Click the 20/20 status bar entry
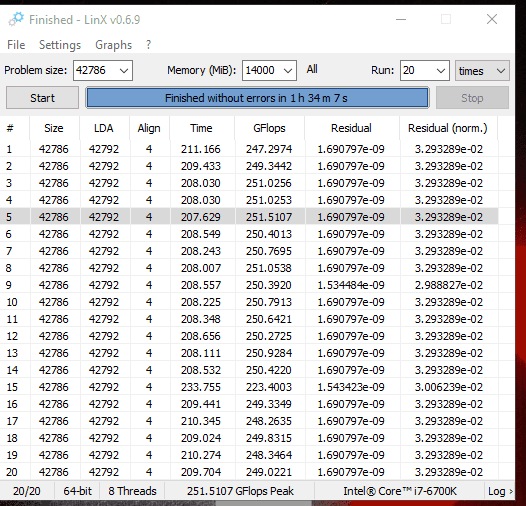Viewport: 526px width, 506px height. pyautogui.click(x=27, y=491)
